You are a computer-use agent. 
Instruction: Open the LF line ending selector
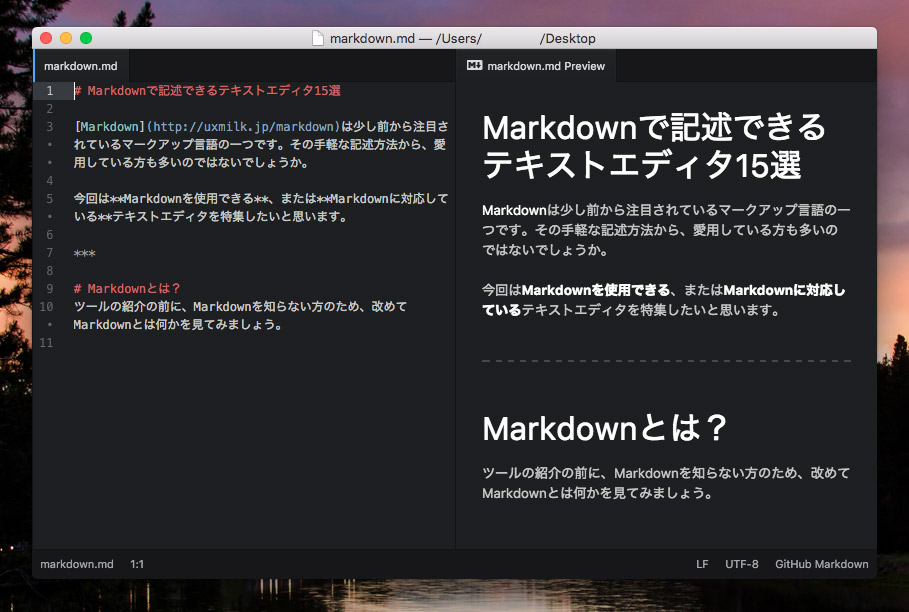pyautogui.click(x=702, y=564)
